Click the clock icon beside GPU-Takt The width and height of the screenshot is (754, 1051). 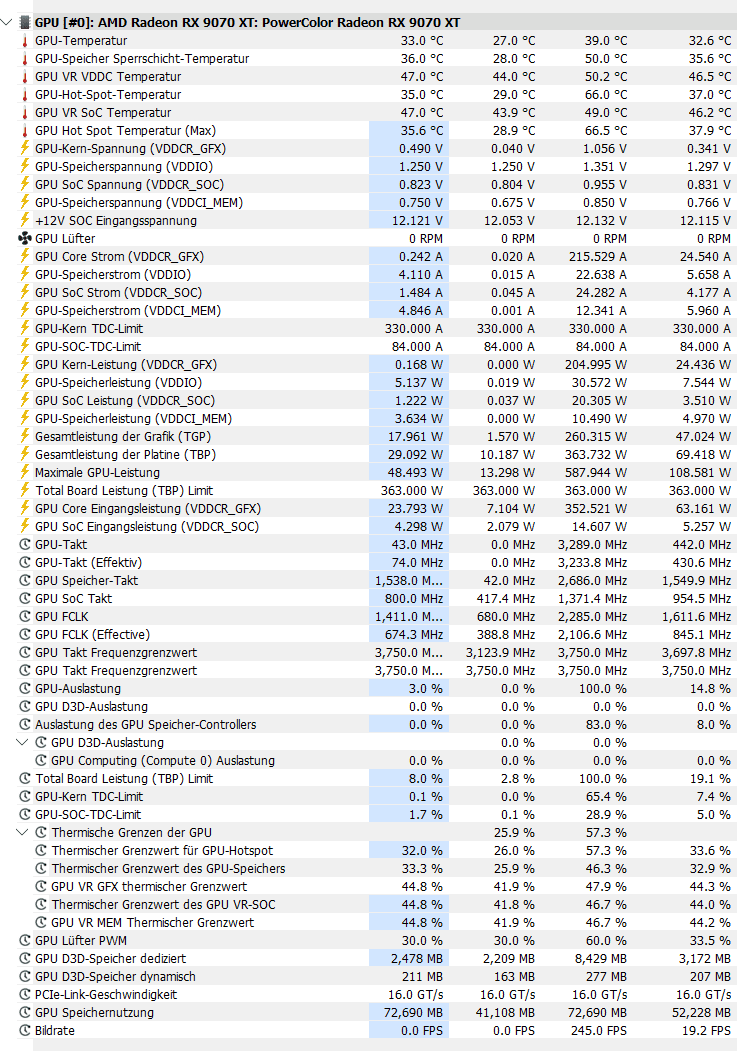[x=25, y=544]
